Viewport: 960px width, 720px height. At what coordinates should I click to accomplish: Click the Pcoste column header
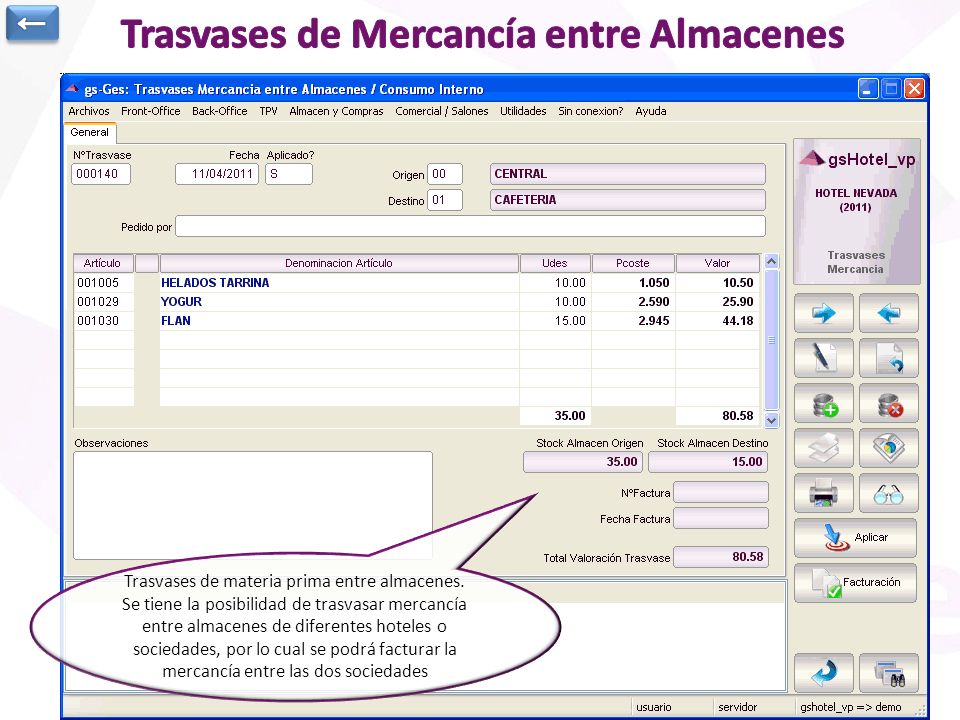pyautogui.click(x=633, y=263)
